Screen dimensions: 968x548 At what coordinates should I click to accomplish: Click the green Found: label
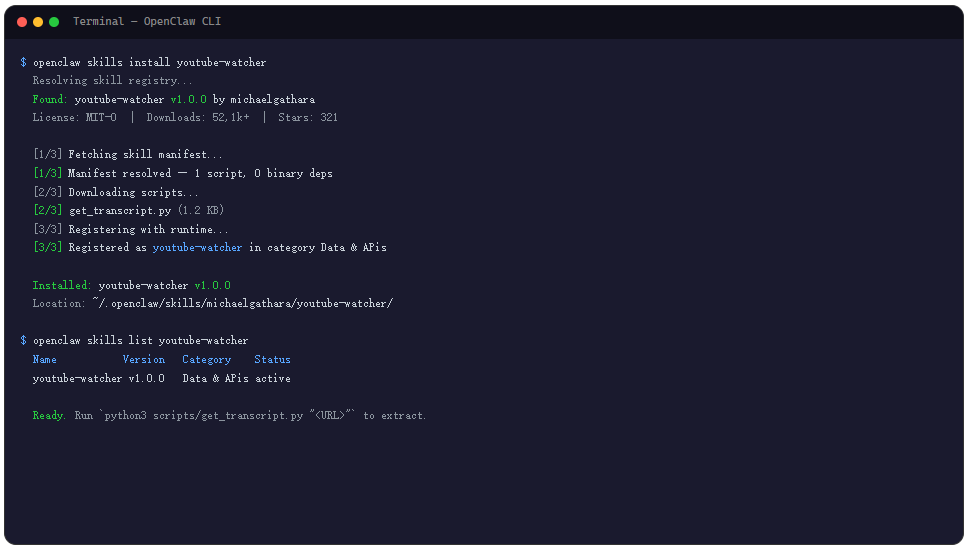tap(49, 99)
